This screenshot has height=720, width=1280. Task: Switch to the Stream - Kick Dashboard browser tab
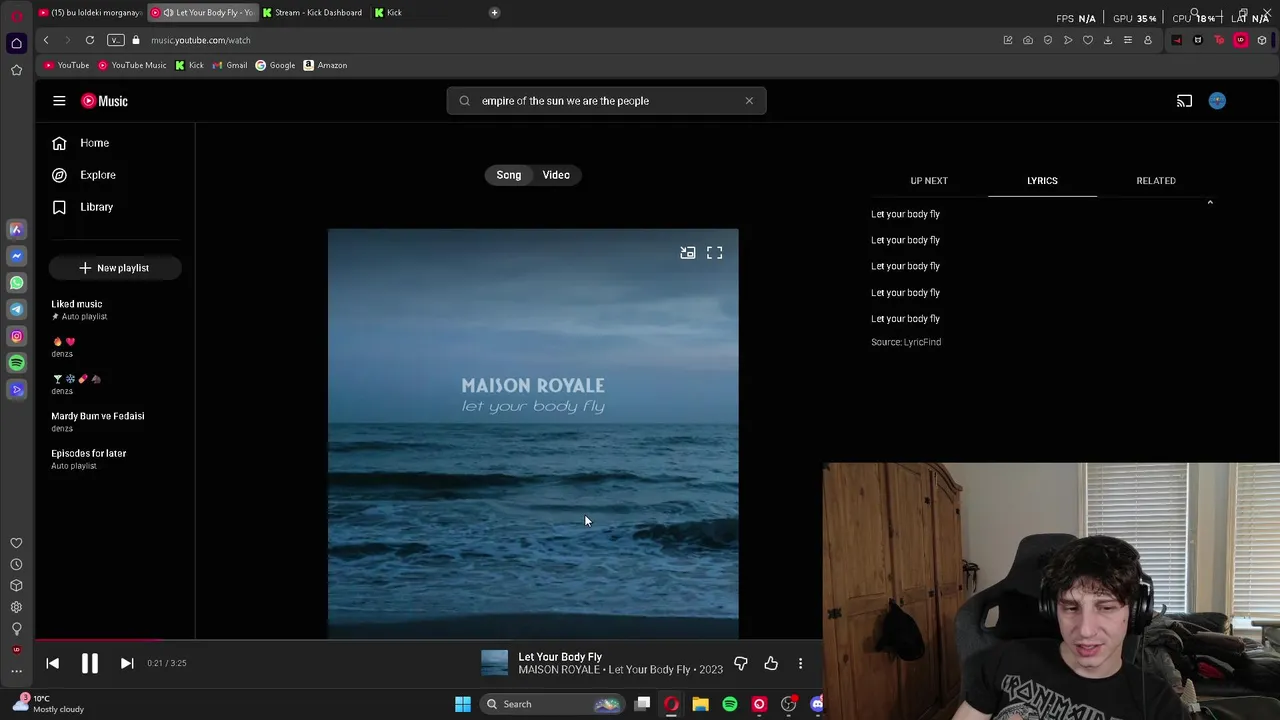tap(312, 13)
